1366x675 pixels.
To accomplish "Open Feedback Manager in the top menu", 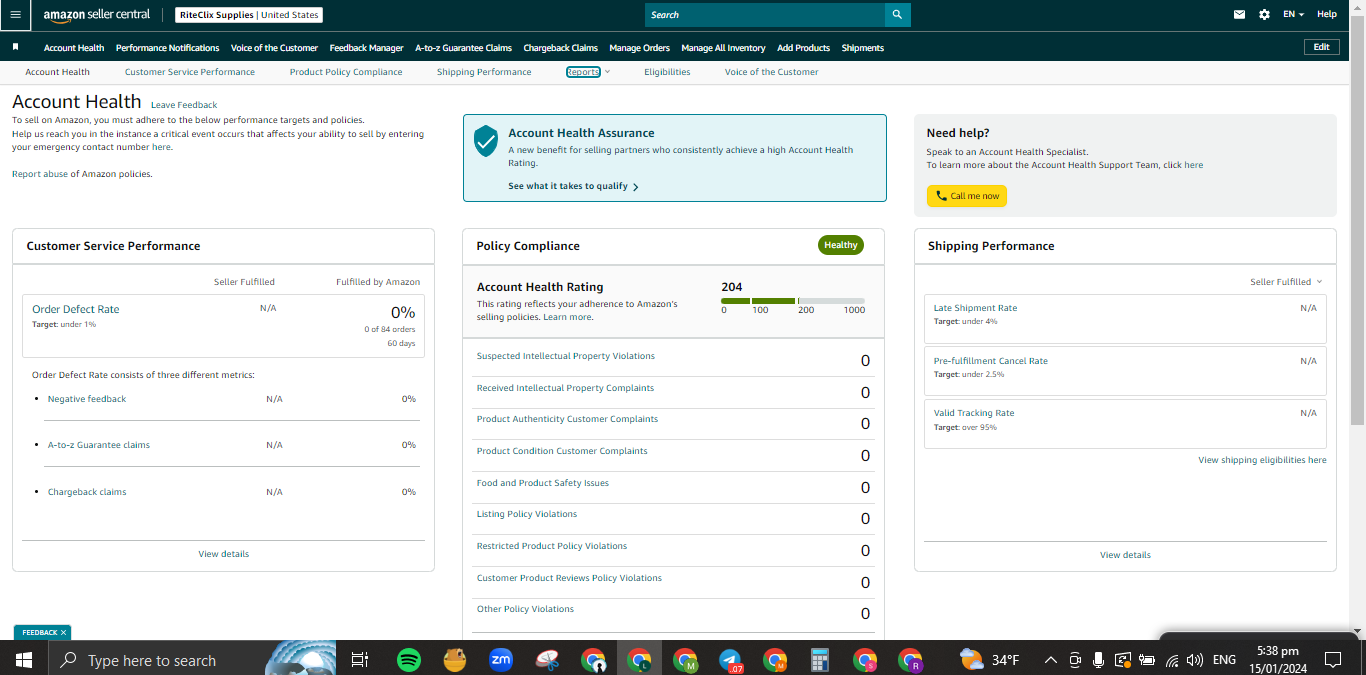I will 367,48.
